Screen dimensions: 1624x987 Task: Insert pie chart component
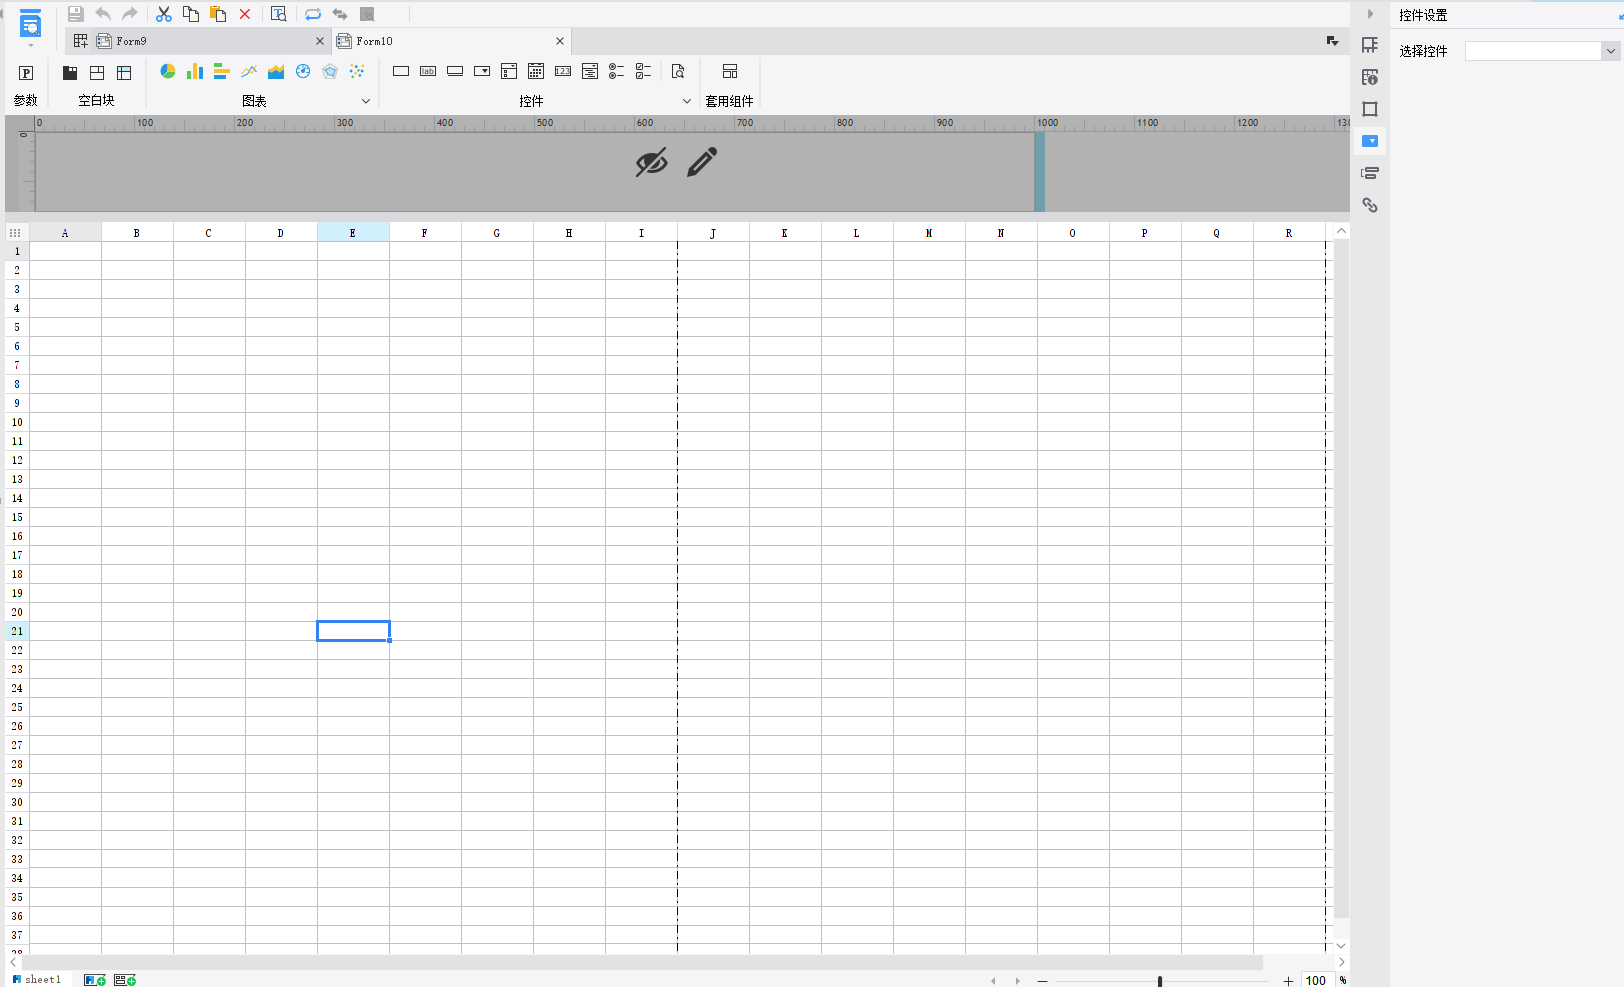point(168,71)
